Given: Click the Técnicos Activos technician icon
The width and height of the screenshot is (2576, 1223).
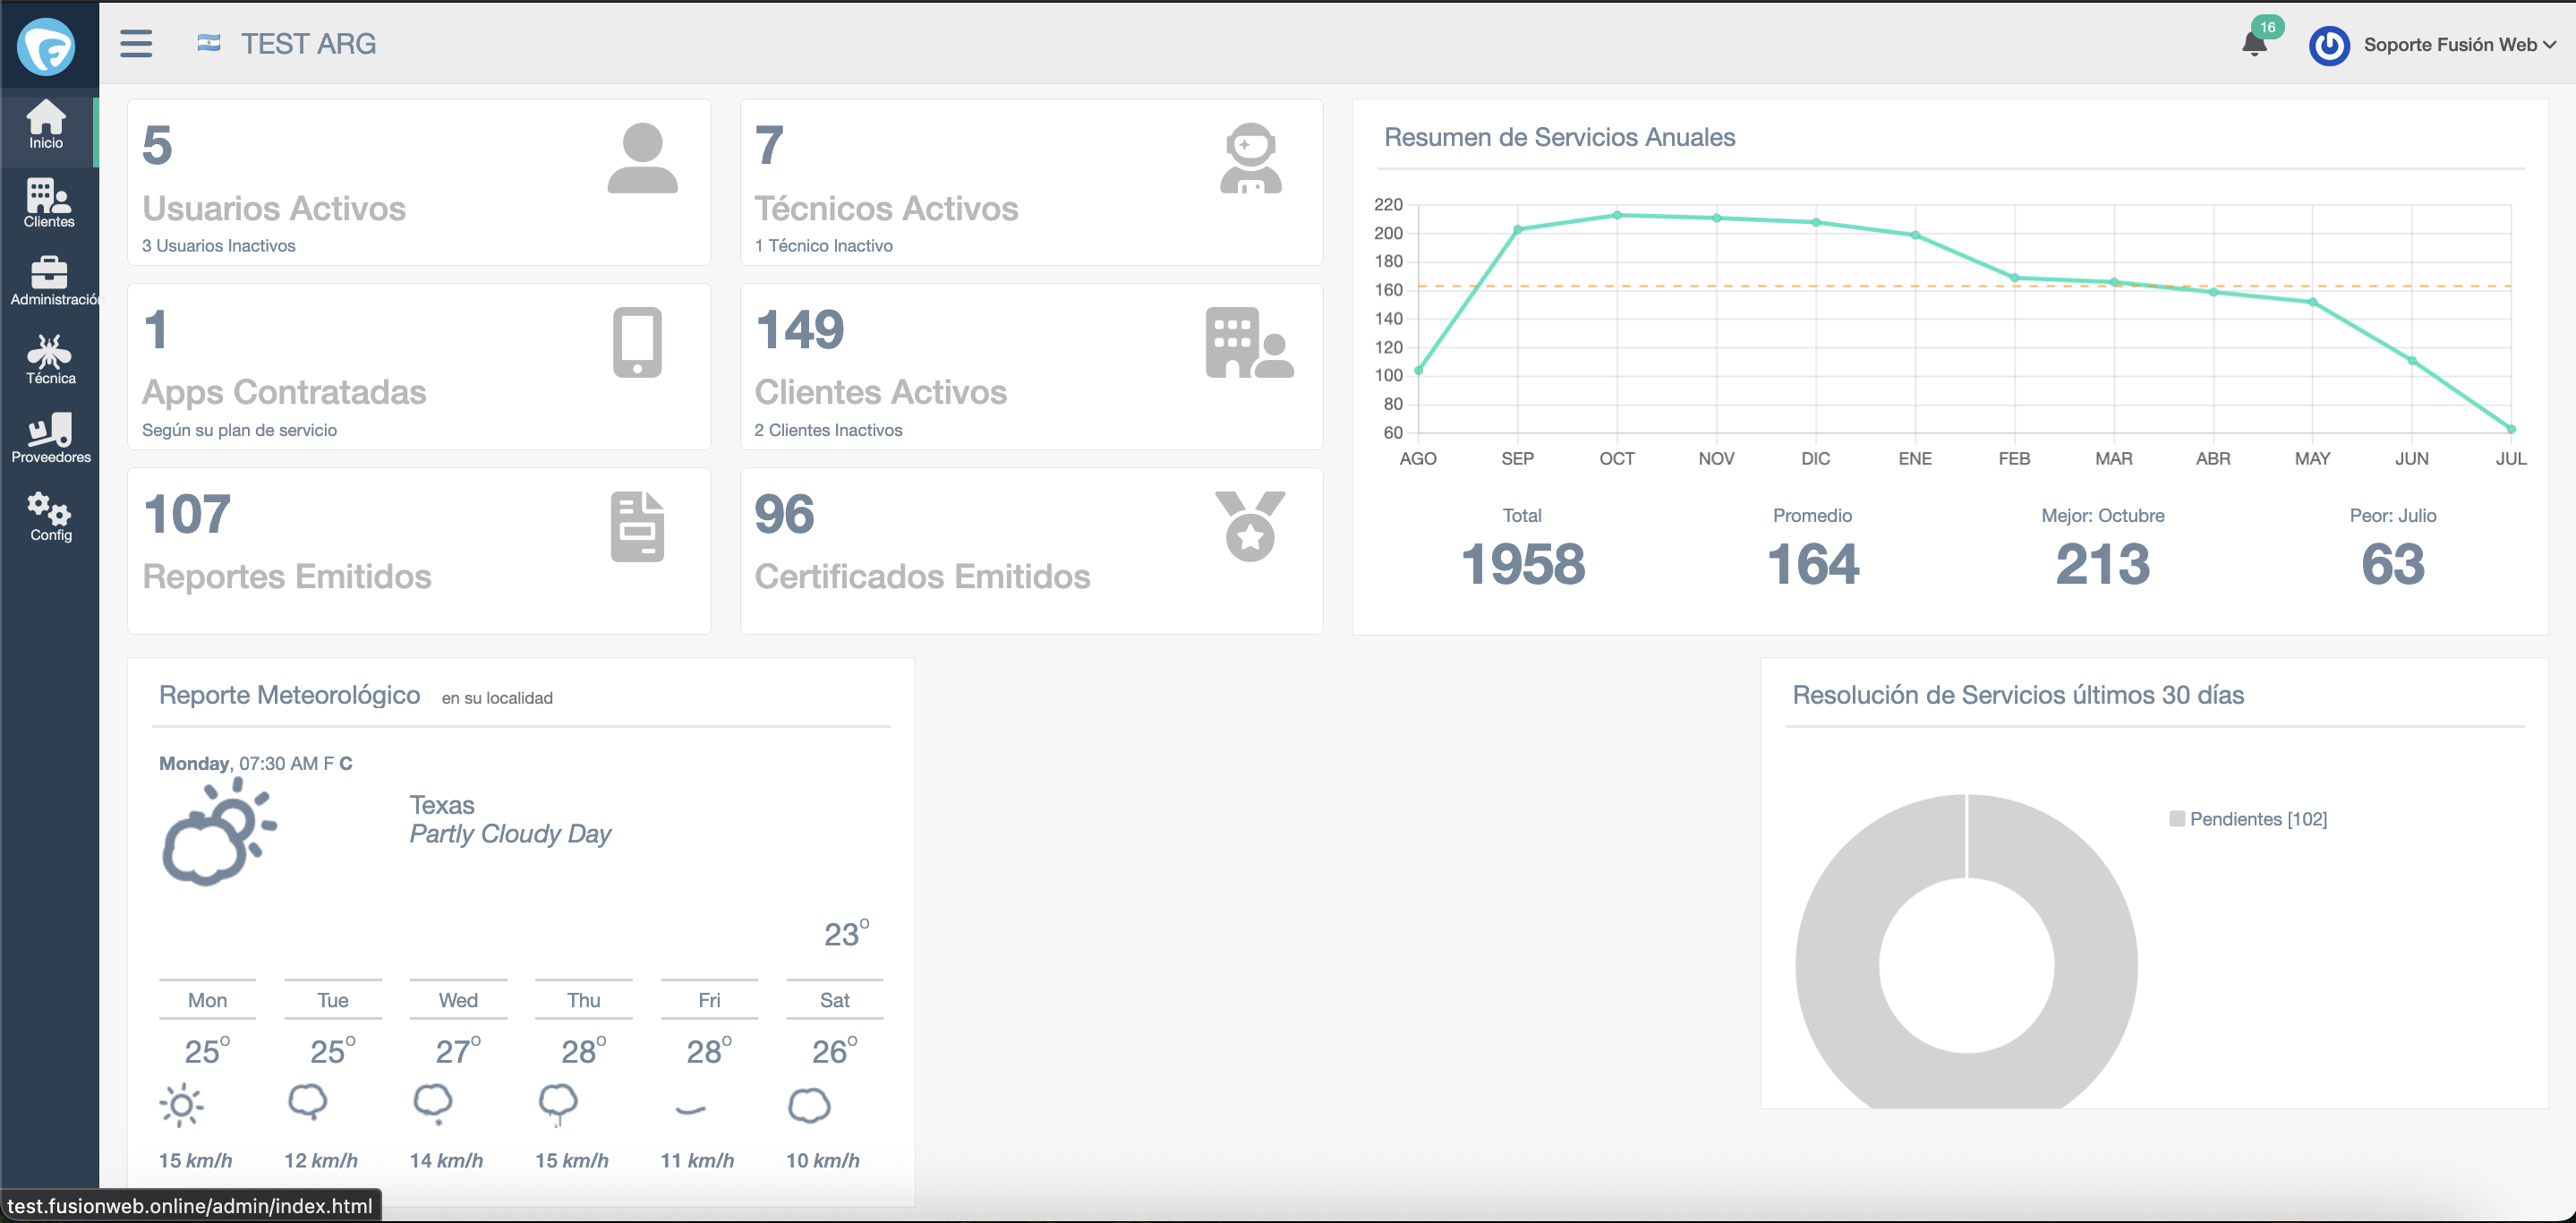Looking at the screenshot, I should [1250, 158].
